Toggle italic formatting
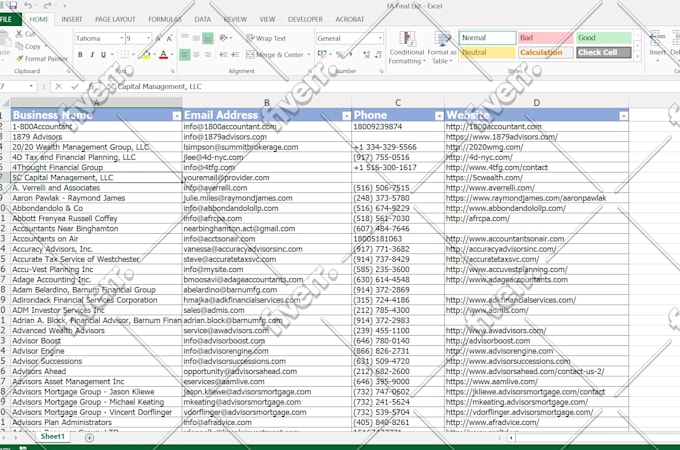The width and height of the screenshot is (680, 450). point(92,55)
